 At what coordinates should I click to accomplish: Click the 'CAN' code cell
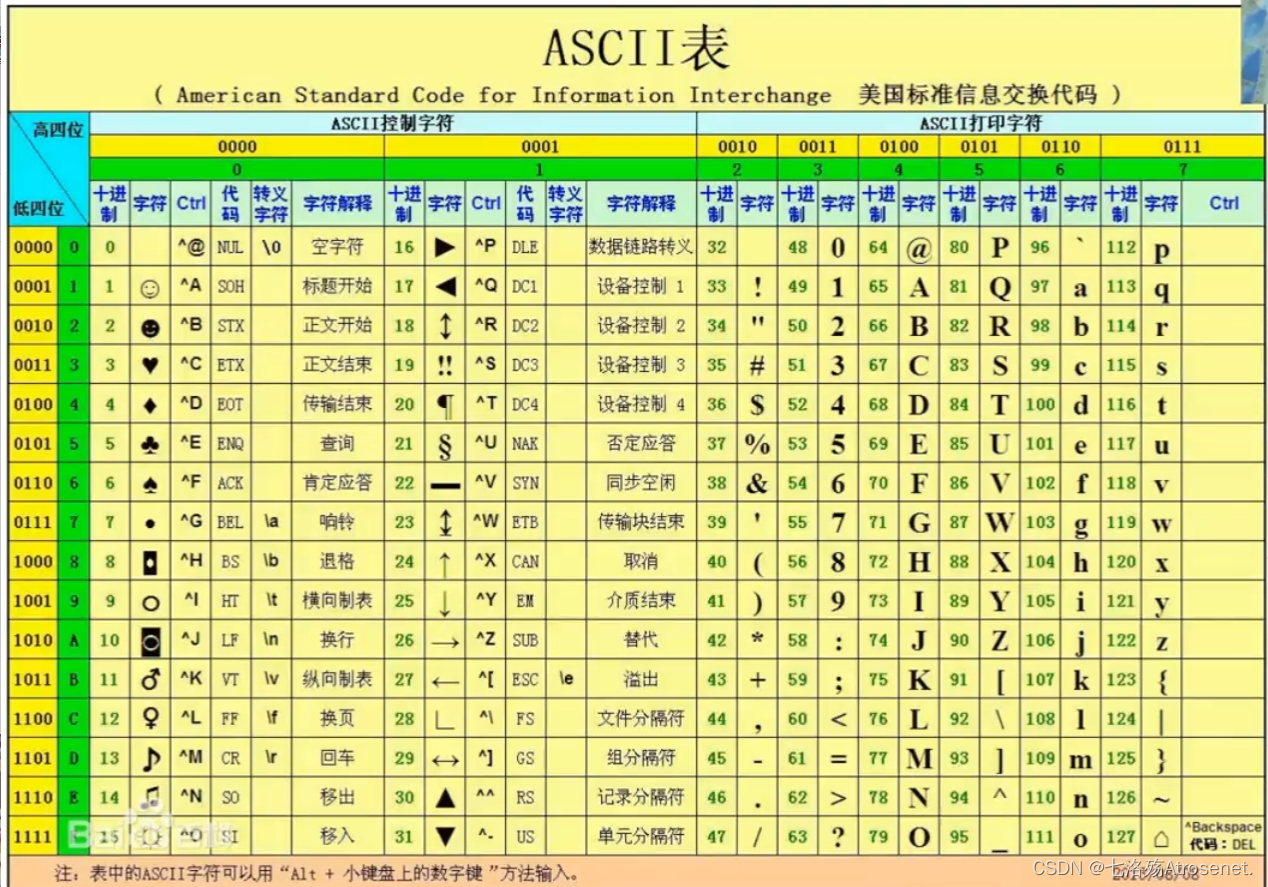pos(525,561)
